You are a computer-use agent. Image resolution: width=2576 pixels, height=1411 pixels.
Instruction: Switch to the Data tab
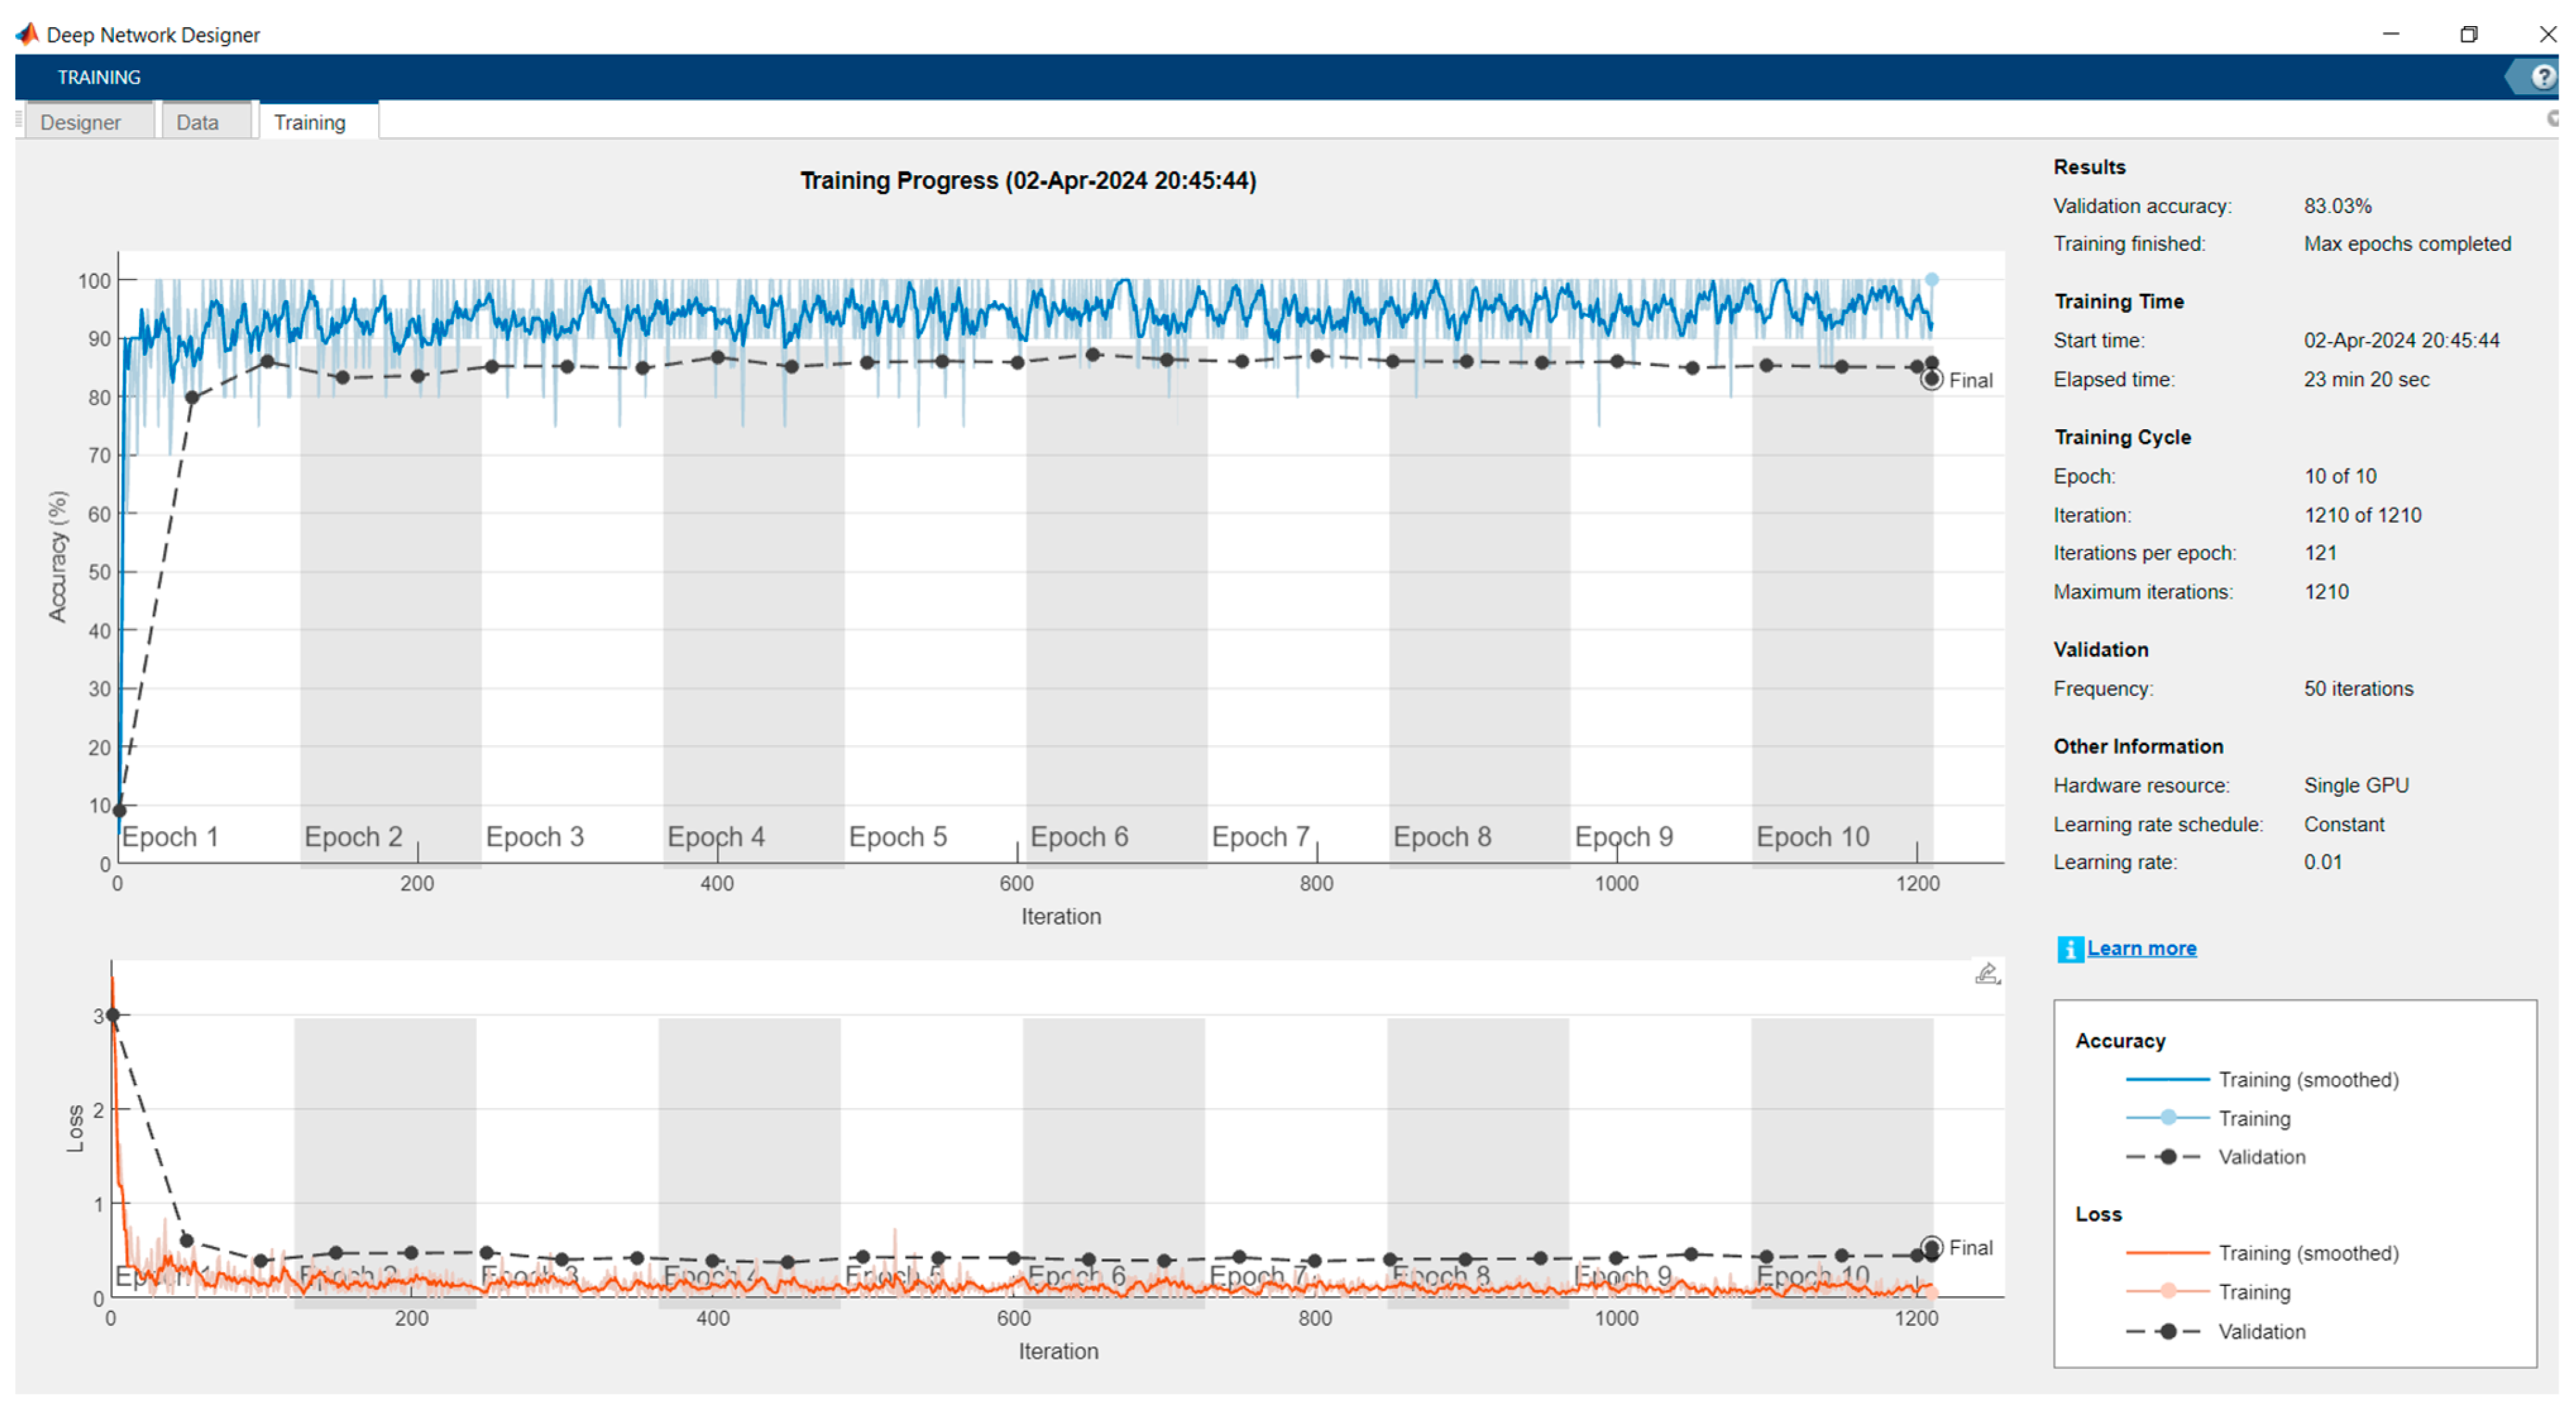(x=197, y=122)
